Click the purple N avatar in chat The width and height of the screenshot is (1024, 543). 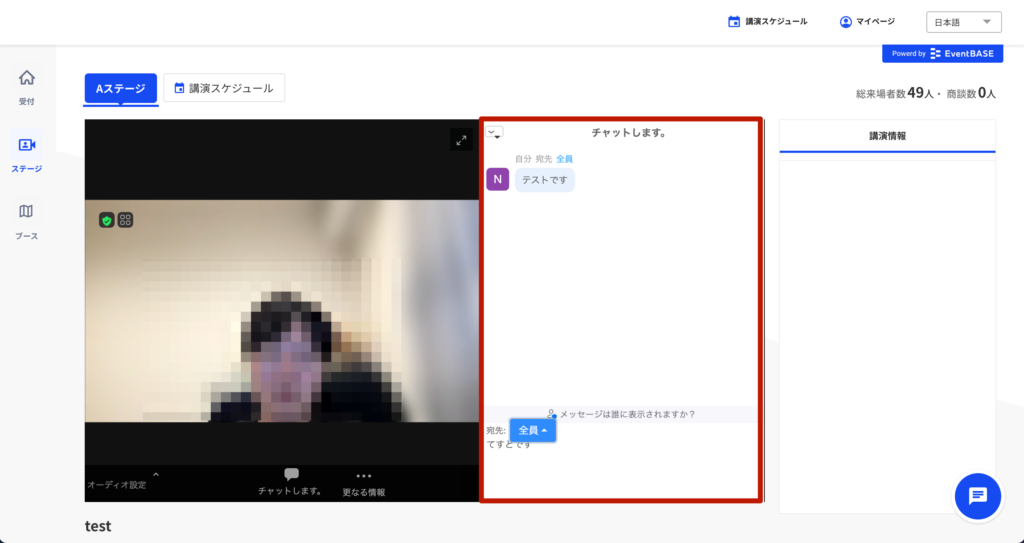[x=498, y=180]
